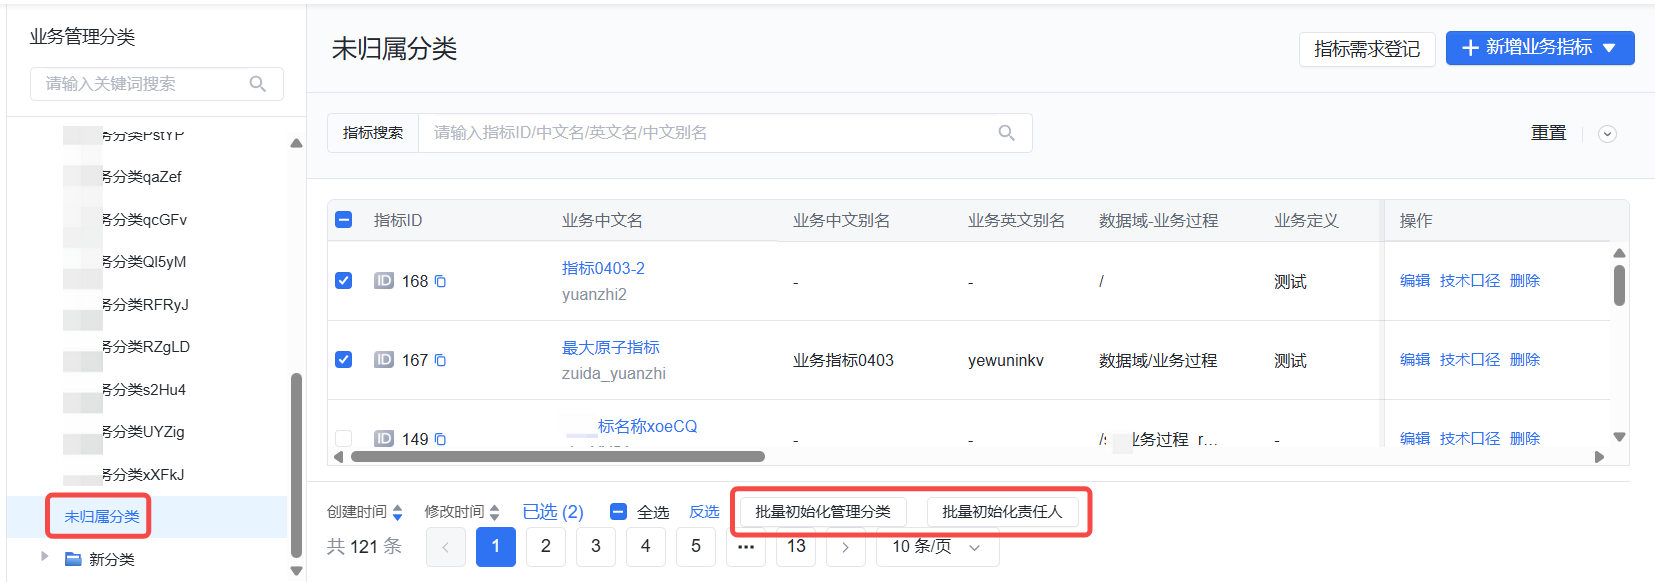Screen dimensions: 1655x582
Task: Click 批量初始化管理分类 button
Action: [823, 512]
